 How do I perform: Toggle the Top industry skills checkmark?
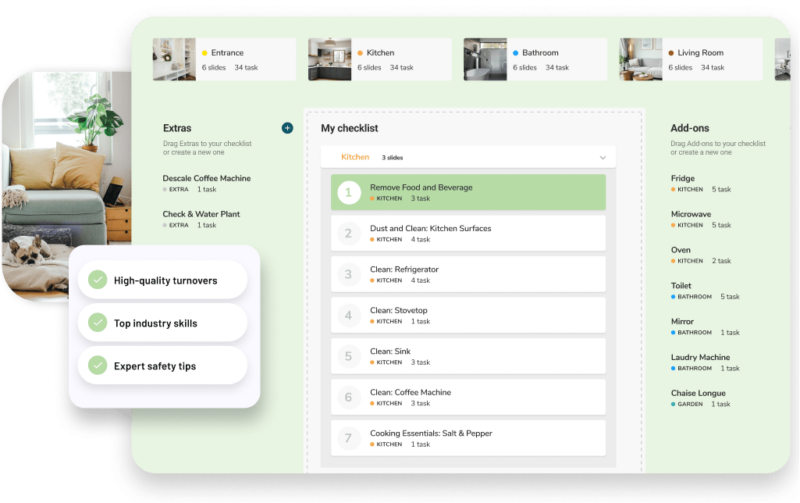coord(97,323)
